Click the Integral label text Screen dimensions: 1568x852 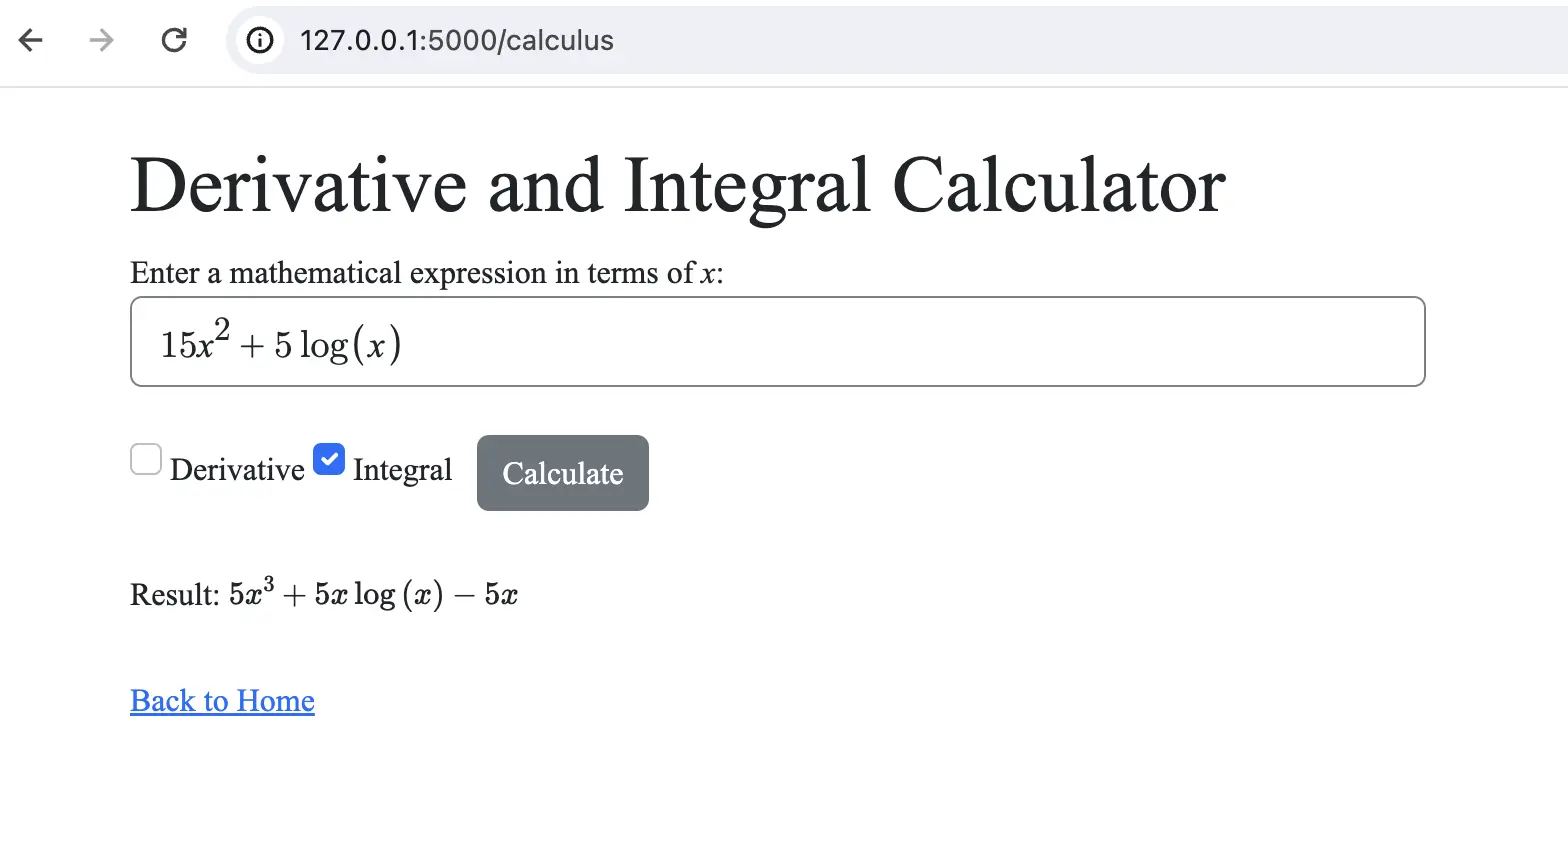pos(402,470)
